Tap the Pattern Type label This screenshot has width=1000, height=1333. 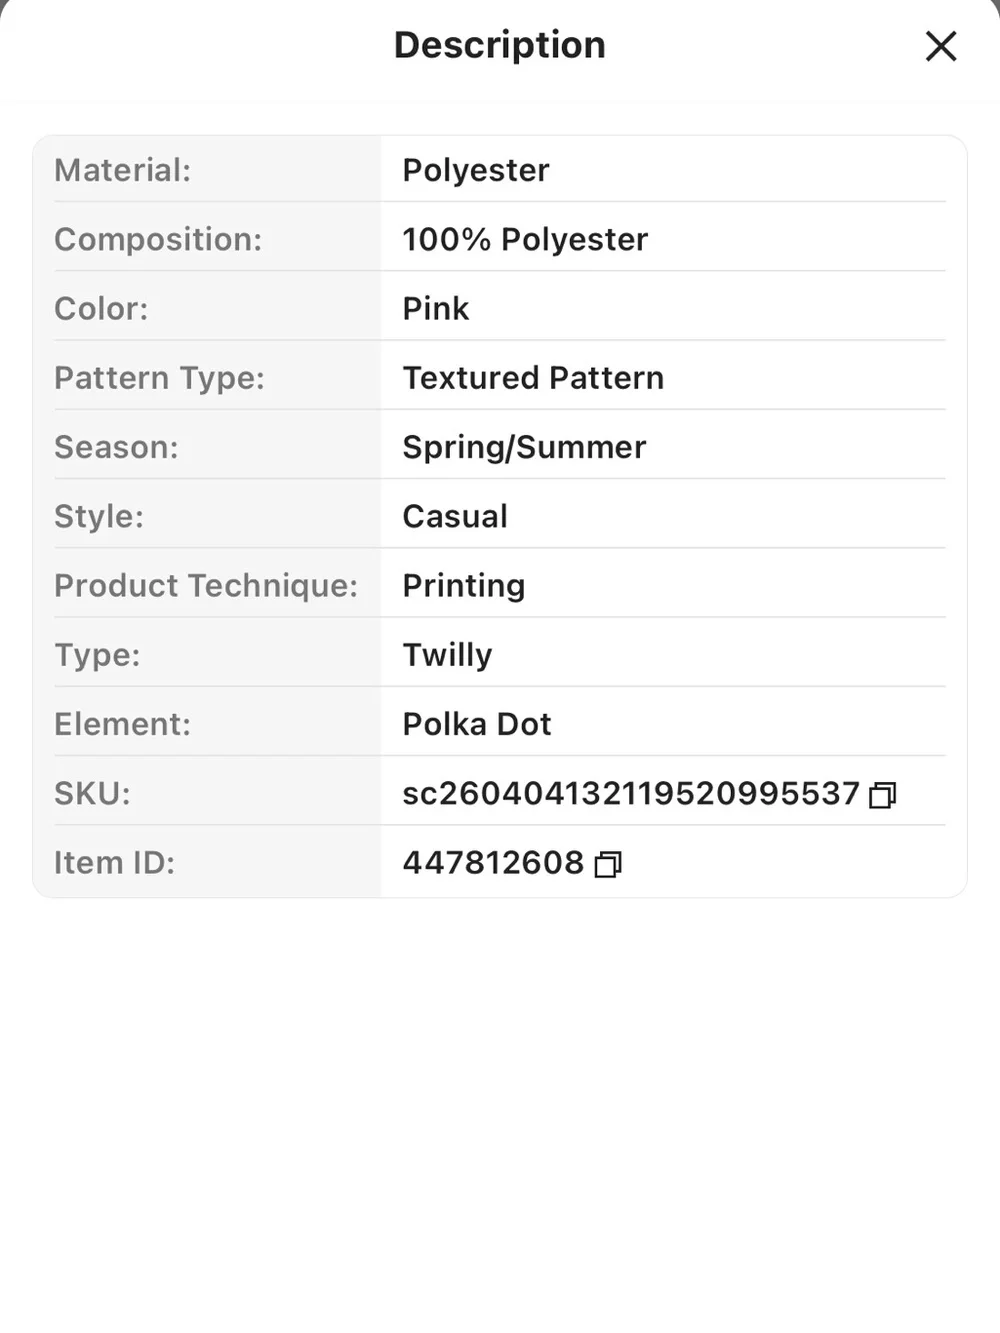159,378
